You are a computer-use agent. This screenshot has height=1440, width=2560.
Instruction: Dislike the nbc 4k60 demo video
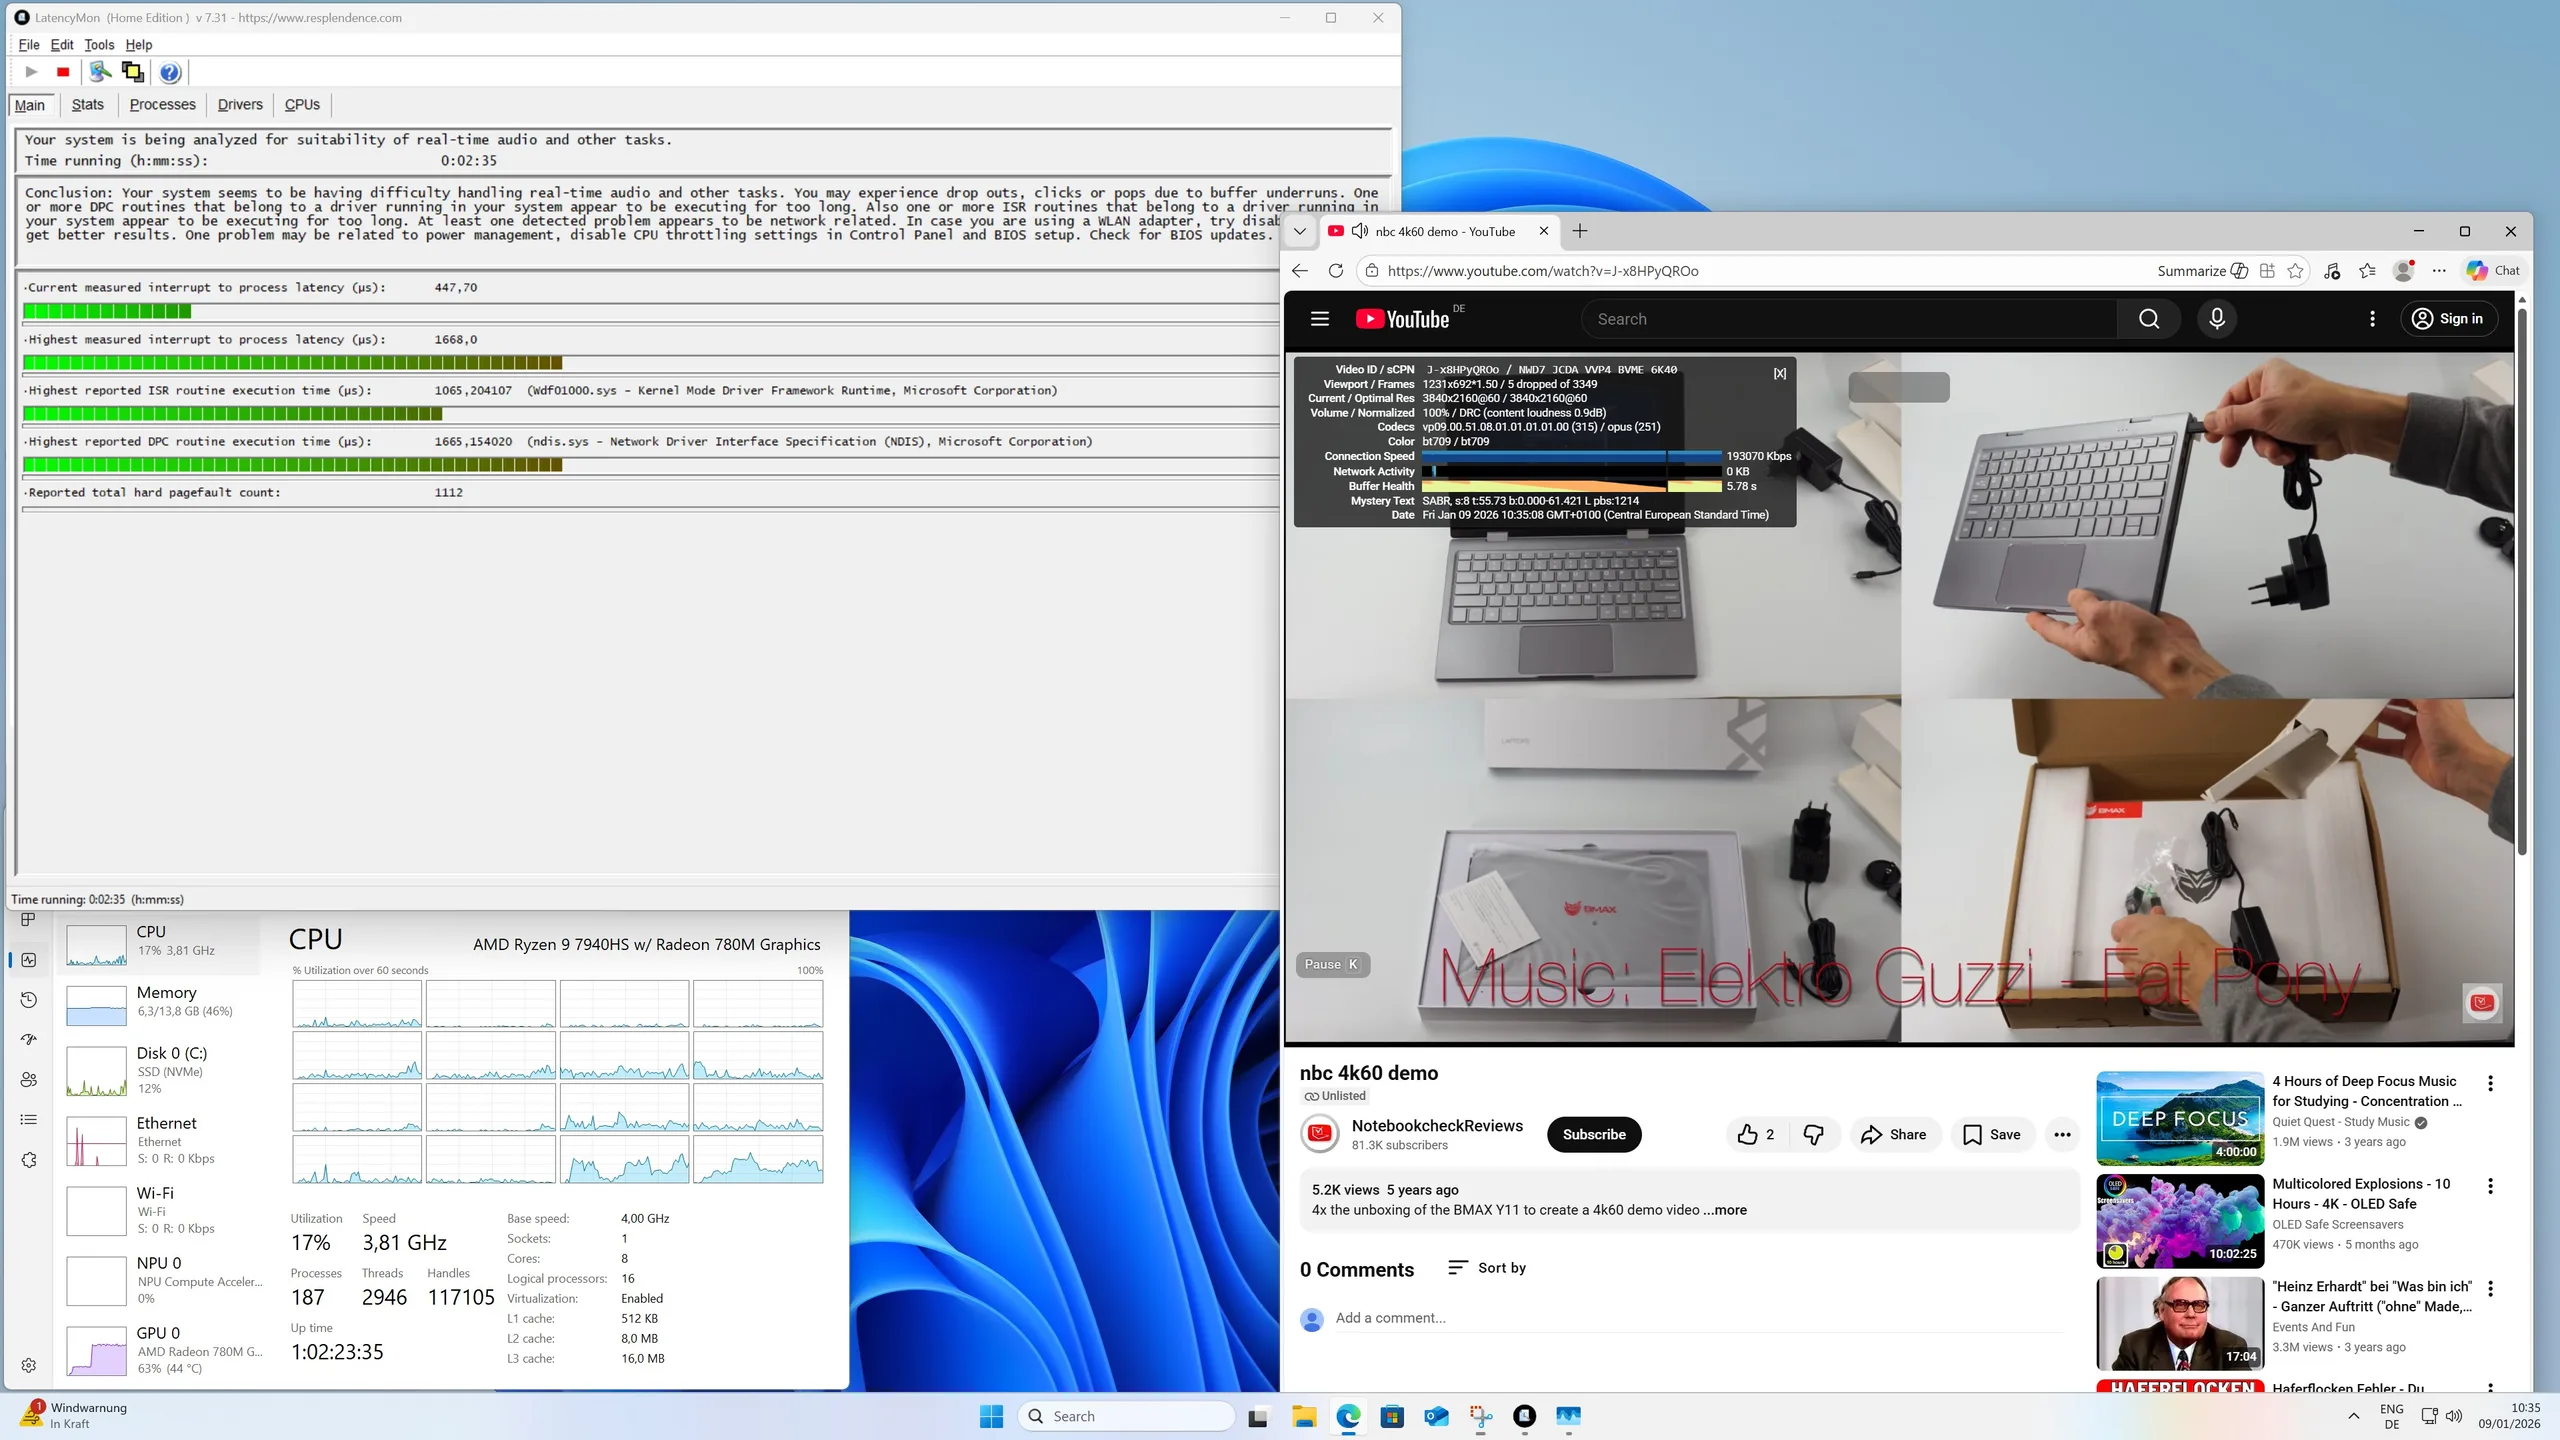(1813, 1134)
